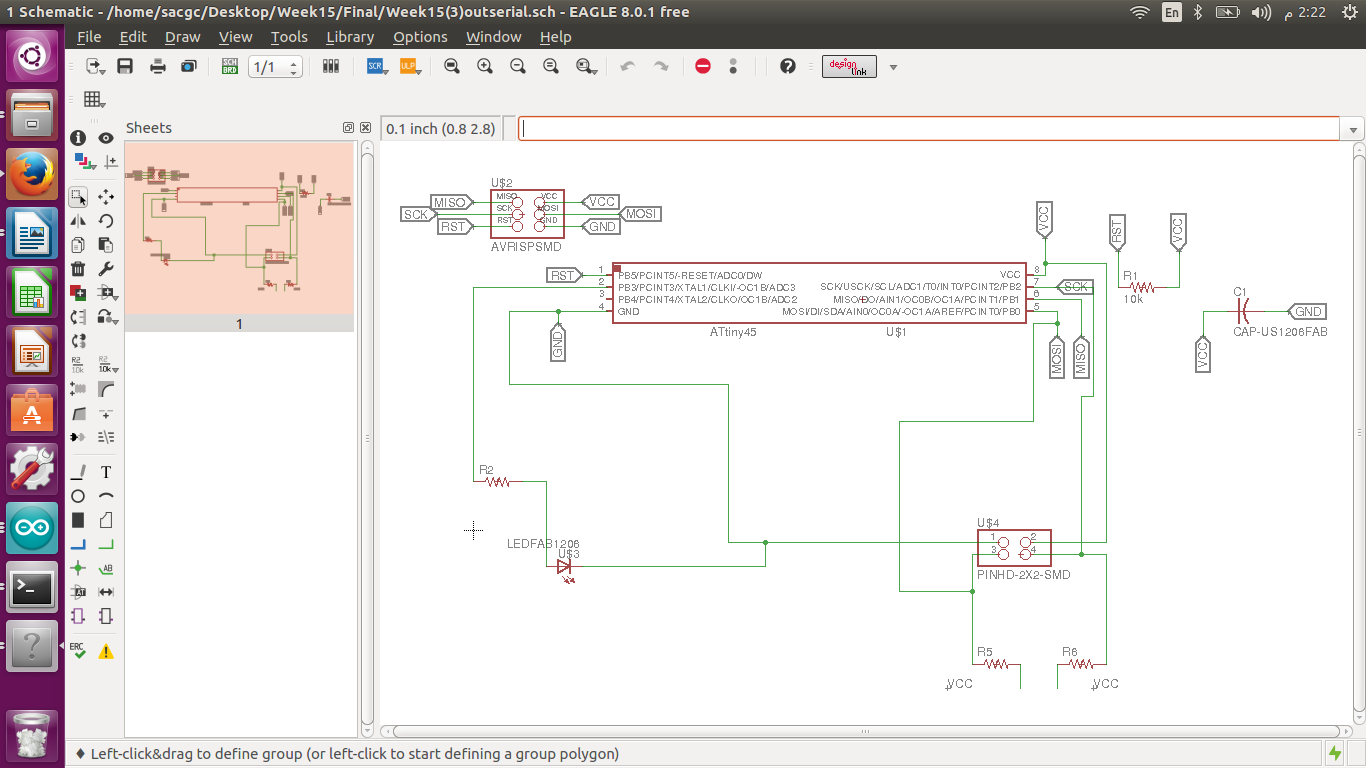Screen dimensions: 1366x768
Task: Click the red Stop command button
Action: (x=703, y=66)
